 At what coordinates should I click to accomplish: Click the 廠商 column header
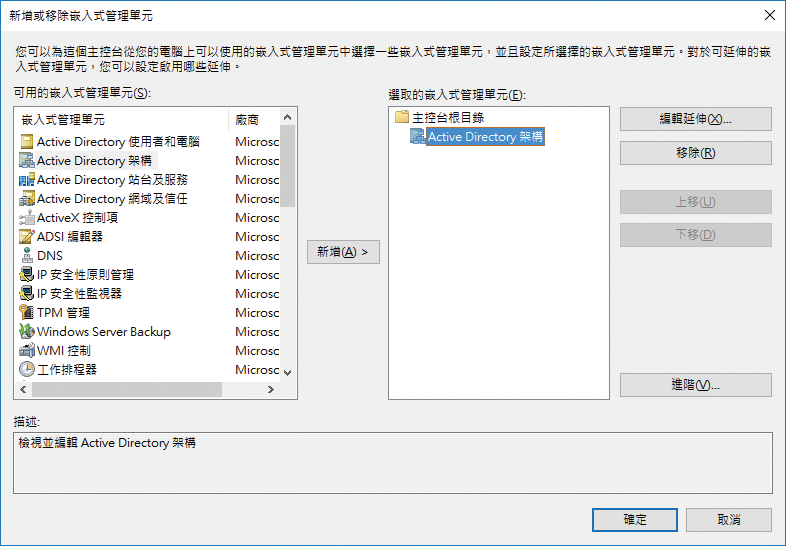pyautogui.click(x=254, y=120)
